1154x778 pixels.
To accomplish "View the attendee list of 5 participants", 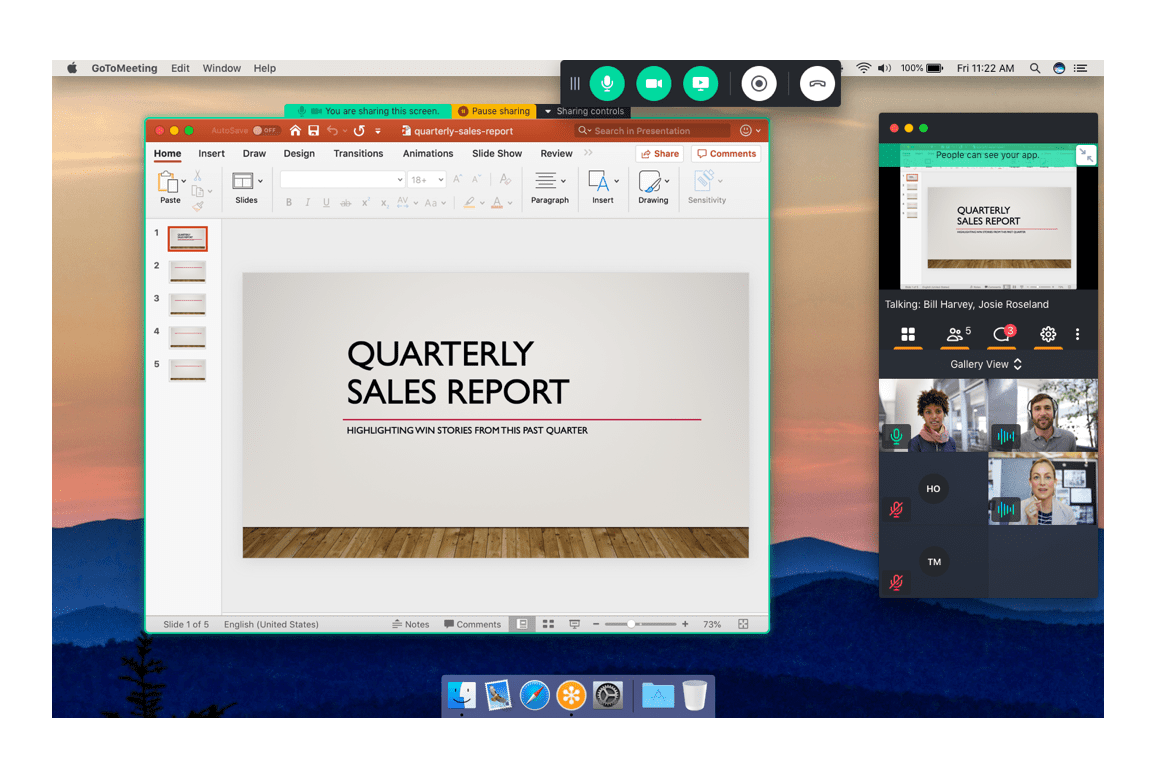I will tap(954, 335).
